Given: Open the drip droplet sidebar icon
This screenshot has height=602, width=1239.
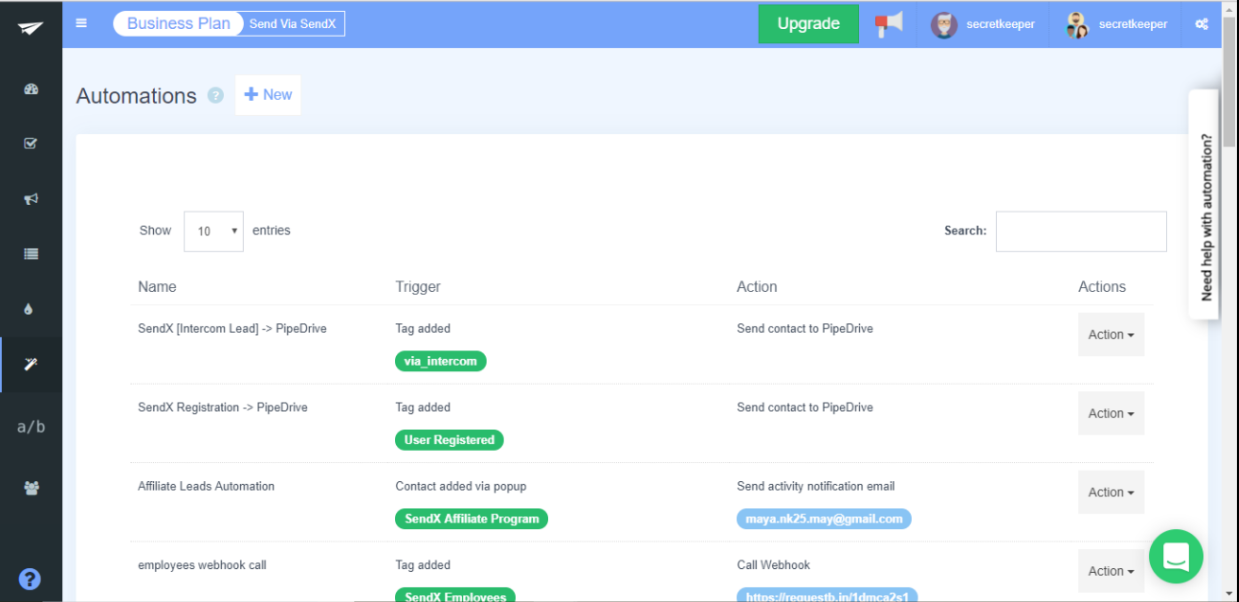Looking at the screenshot, I should [28, 309].
